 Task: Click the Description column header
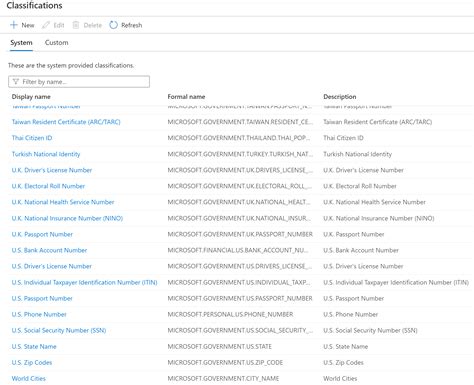pos(340,97)
